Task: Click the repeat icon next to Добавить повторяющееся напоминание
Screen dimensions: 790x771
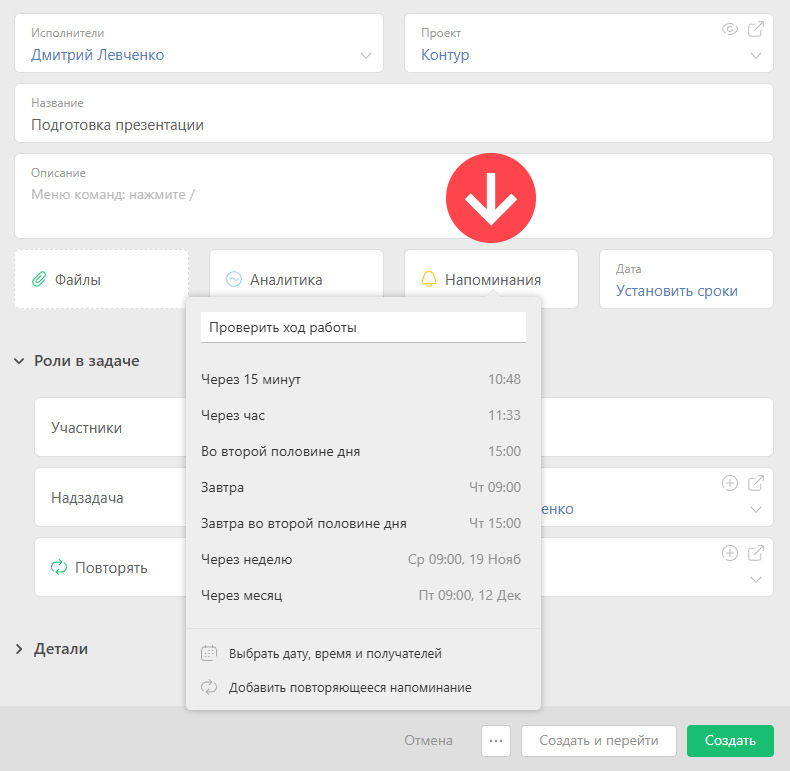Action: click(x=209, y=687)
